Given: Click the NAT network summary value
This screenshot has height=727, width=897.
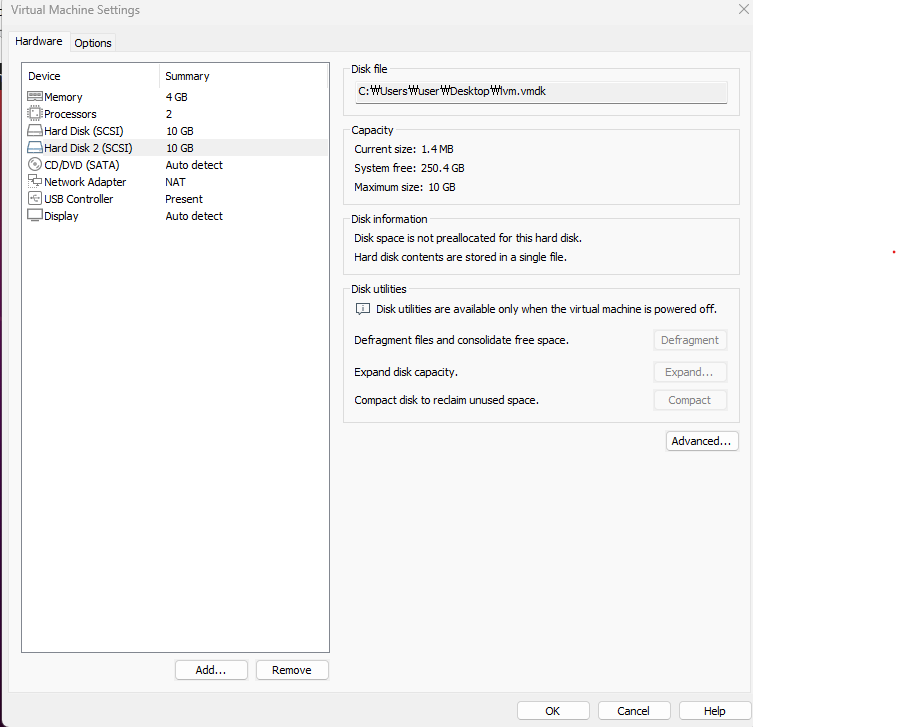Looking at the screenshot, I should click(x=176, y=182).
